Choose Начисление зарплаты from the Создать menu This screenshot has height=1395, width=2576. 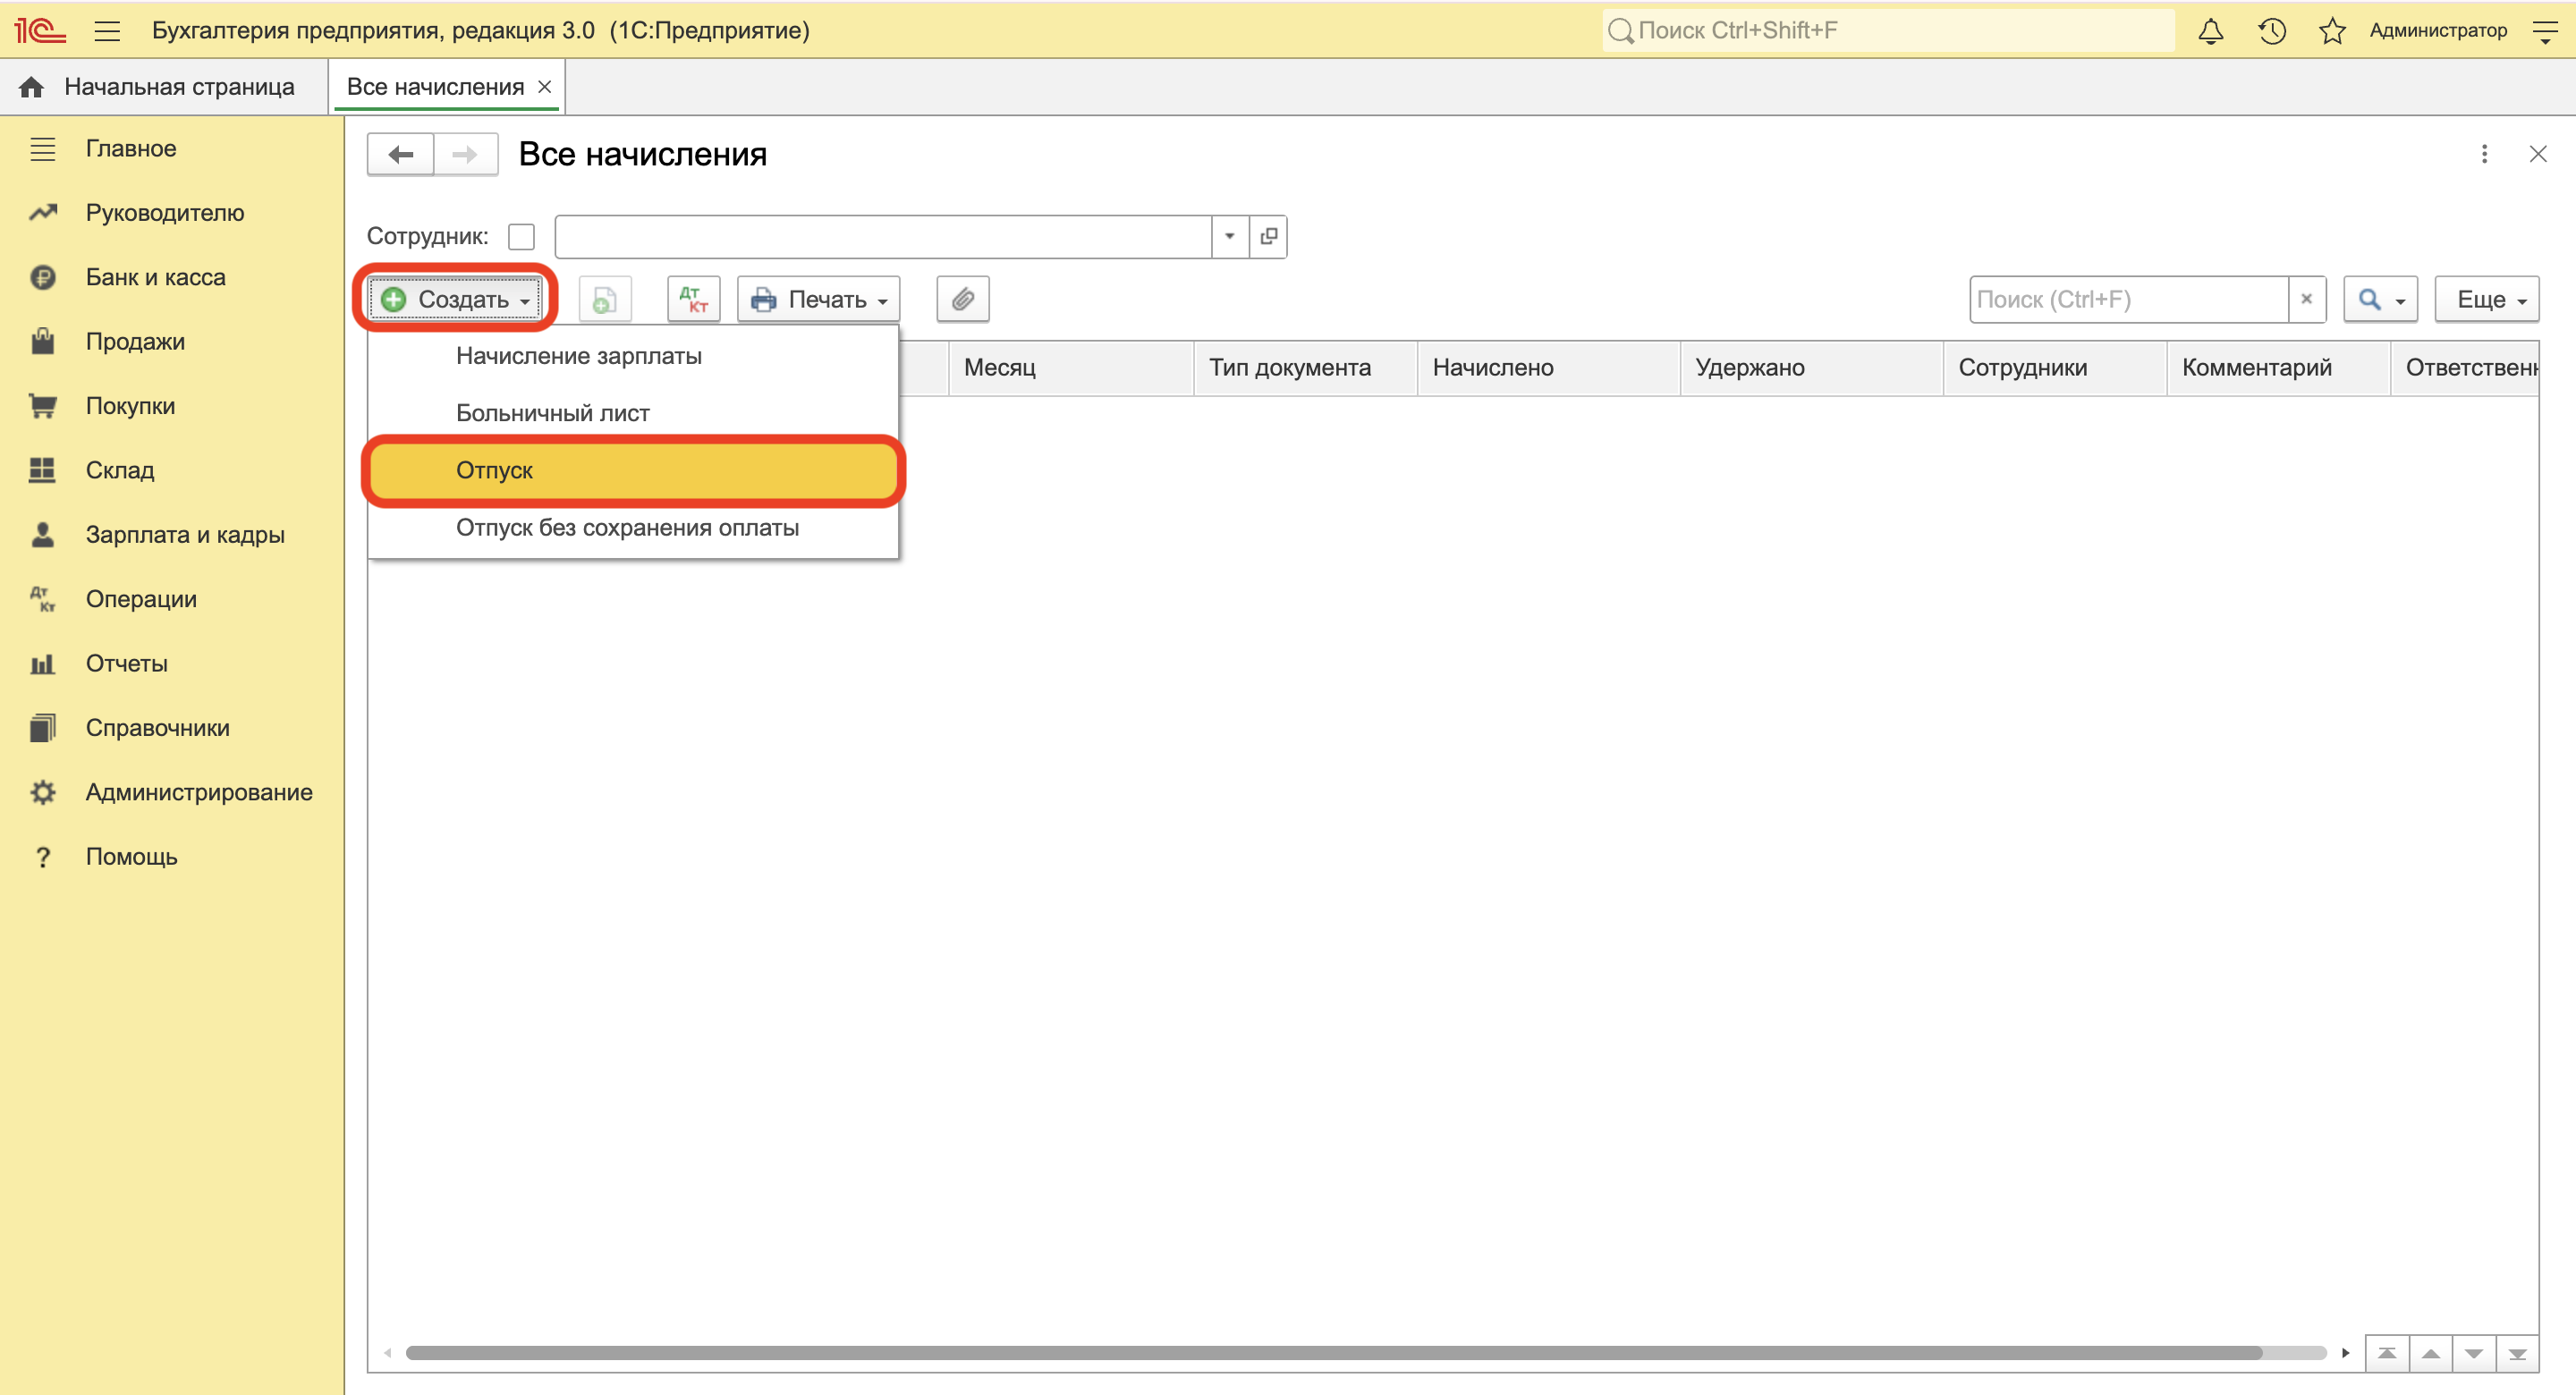[633, 356]
